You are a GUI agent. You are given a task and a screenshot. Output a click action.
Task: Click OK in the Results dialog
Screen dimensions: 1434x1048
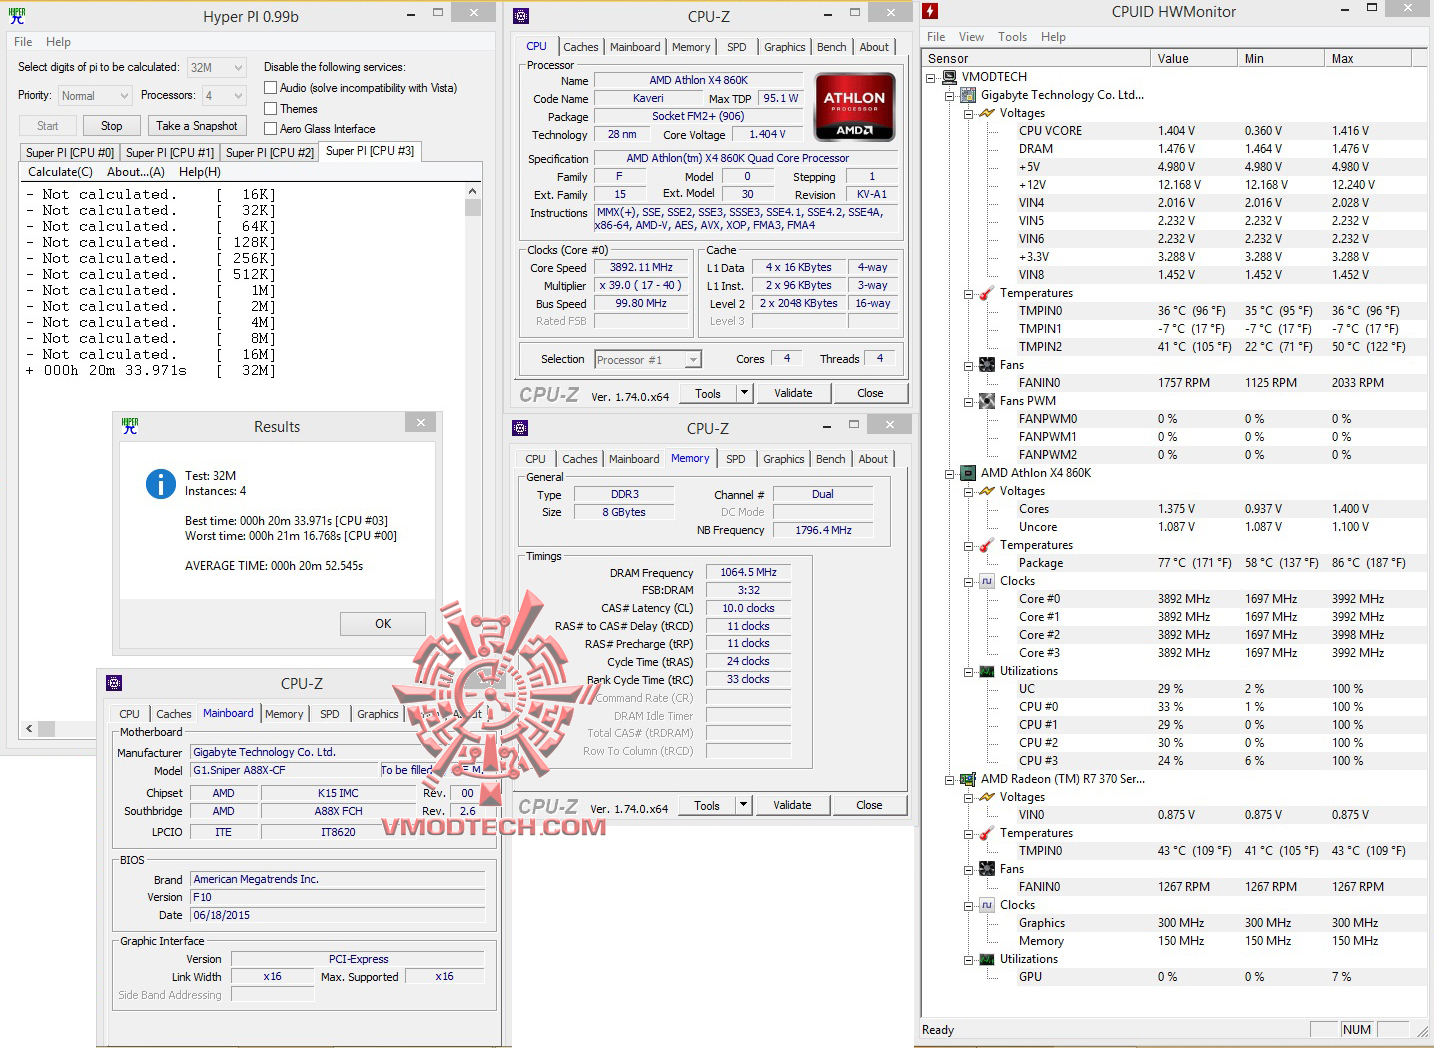click(x=383, y=623)
